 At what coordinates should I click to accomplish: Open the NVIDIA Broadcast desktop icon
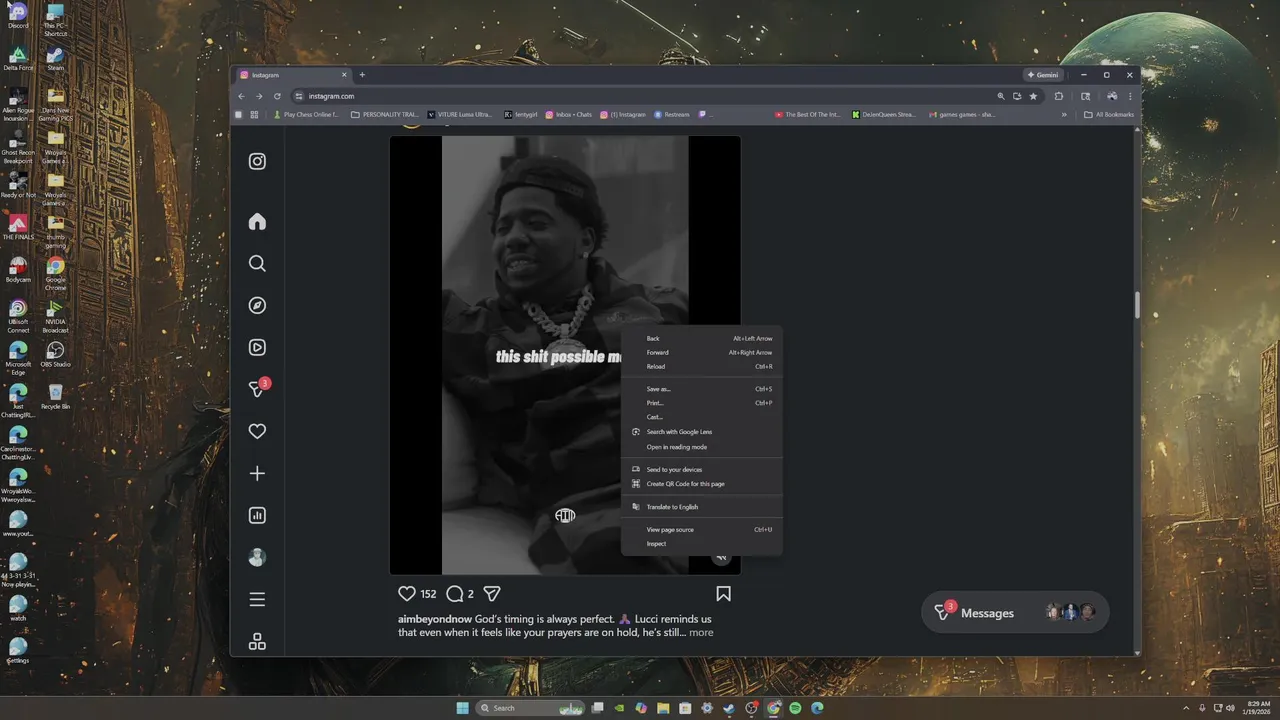pyautogui.click(x=56, y=316)
